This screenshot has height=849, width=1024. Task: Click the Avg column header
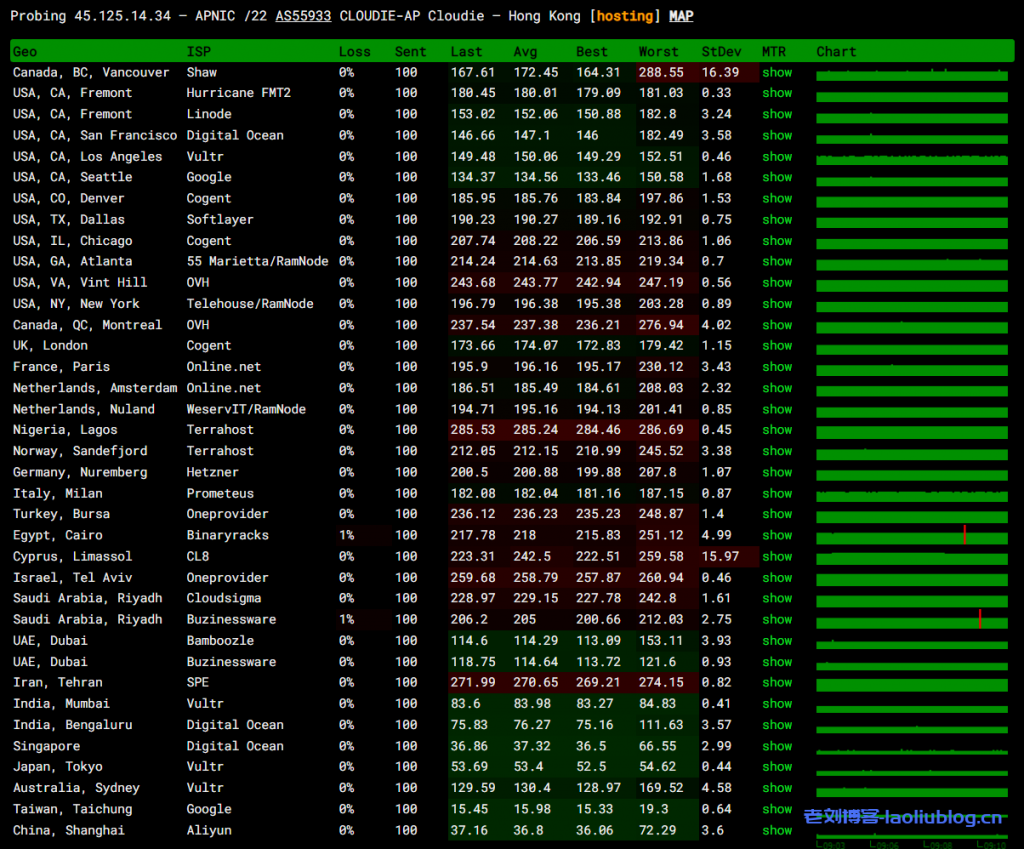coord(525,52)
